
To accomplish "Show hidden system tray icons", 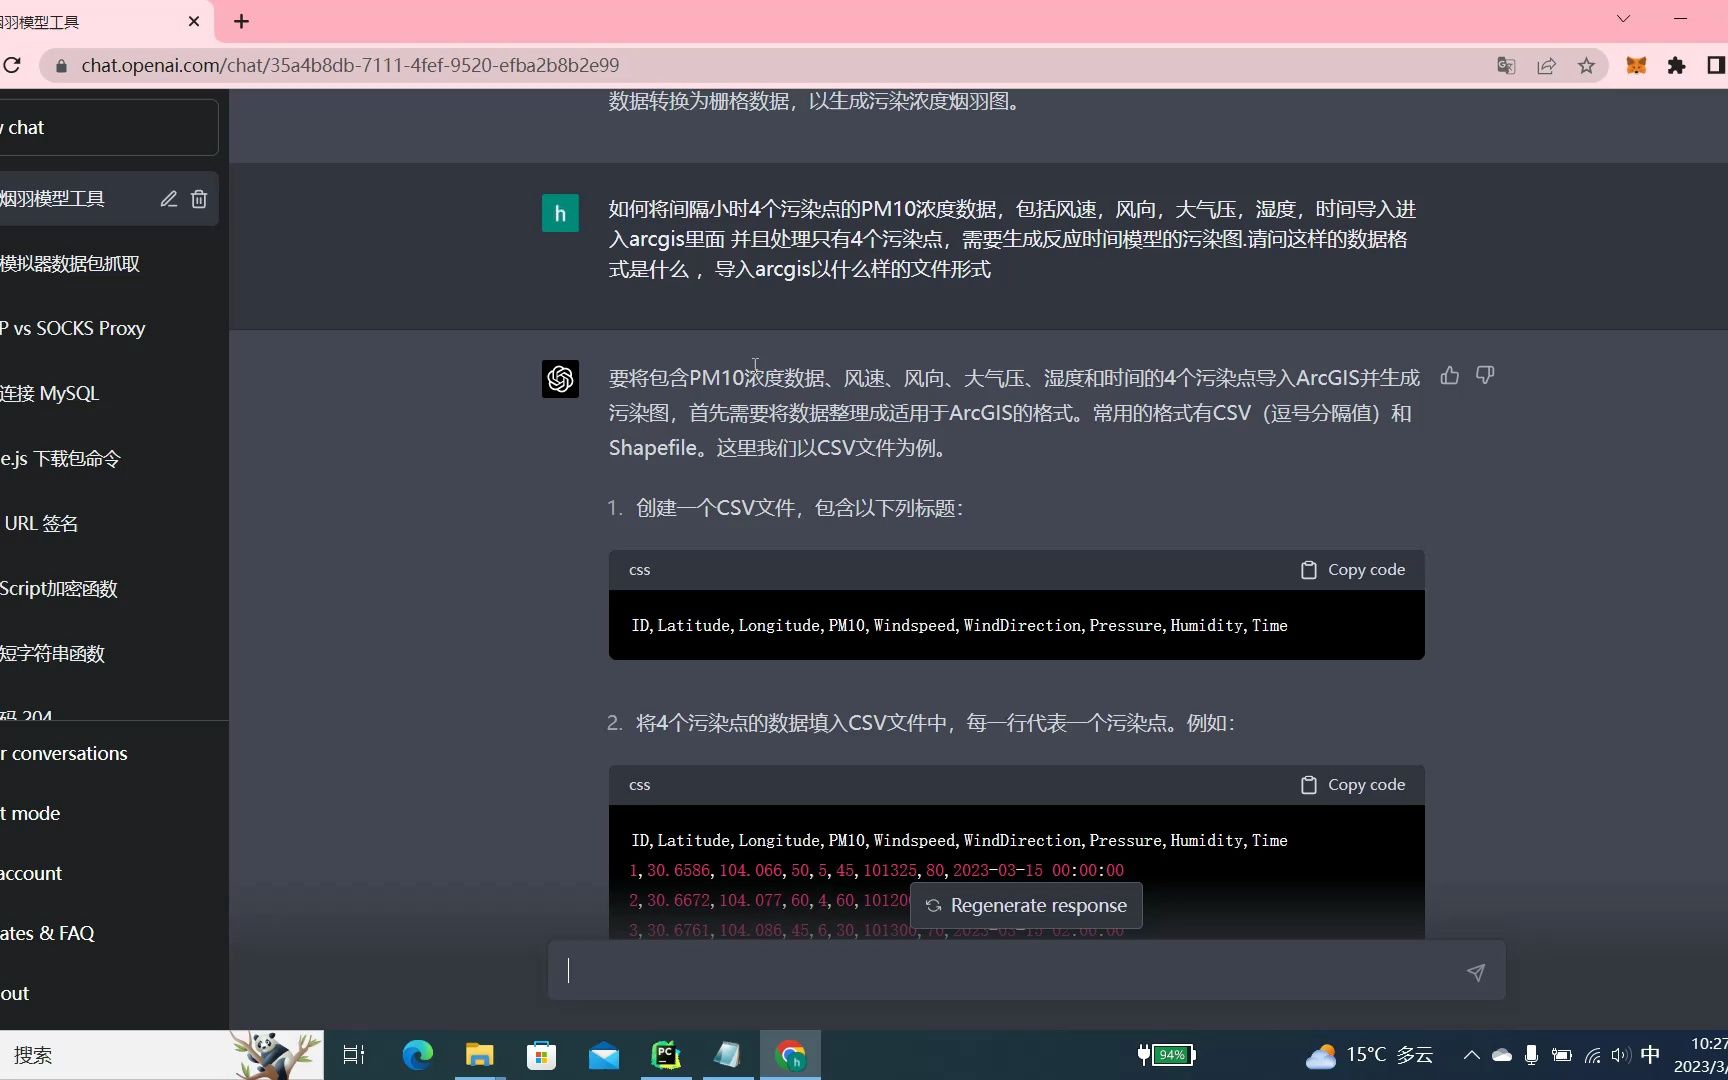I will coord(1471,1055).
